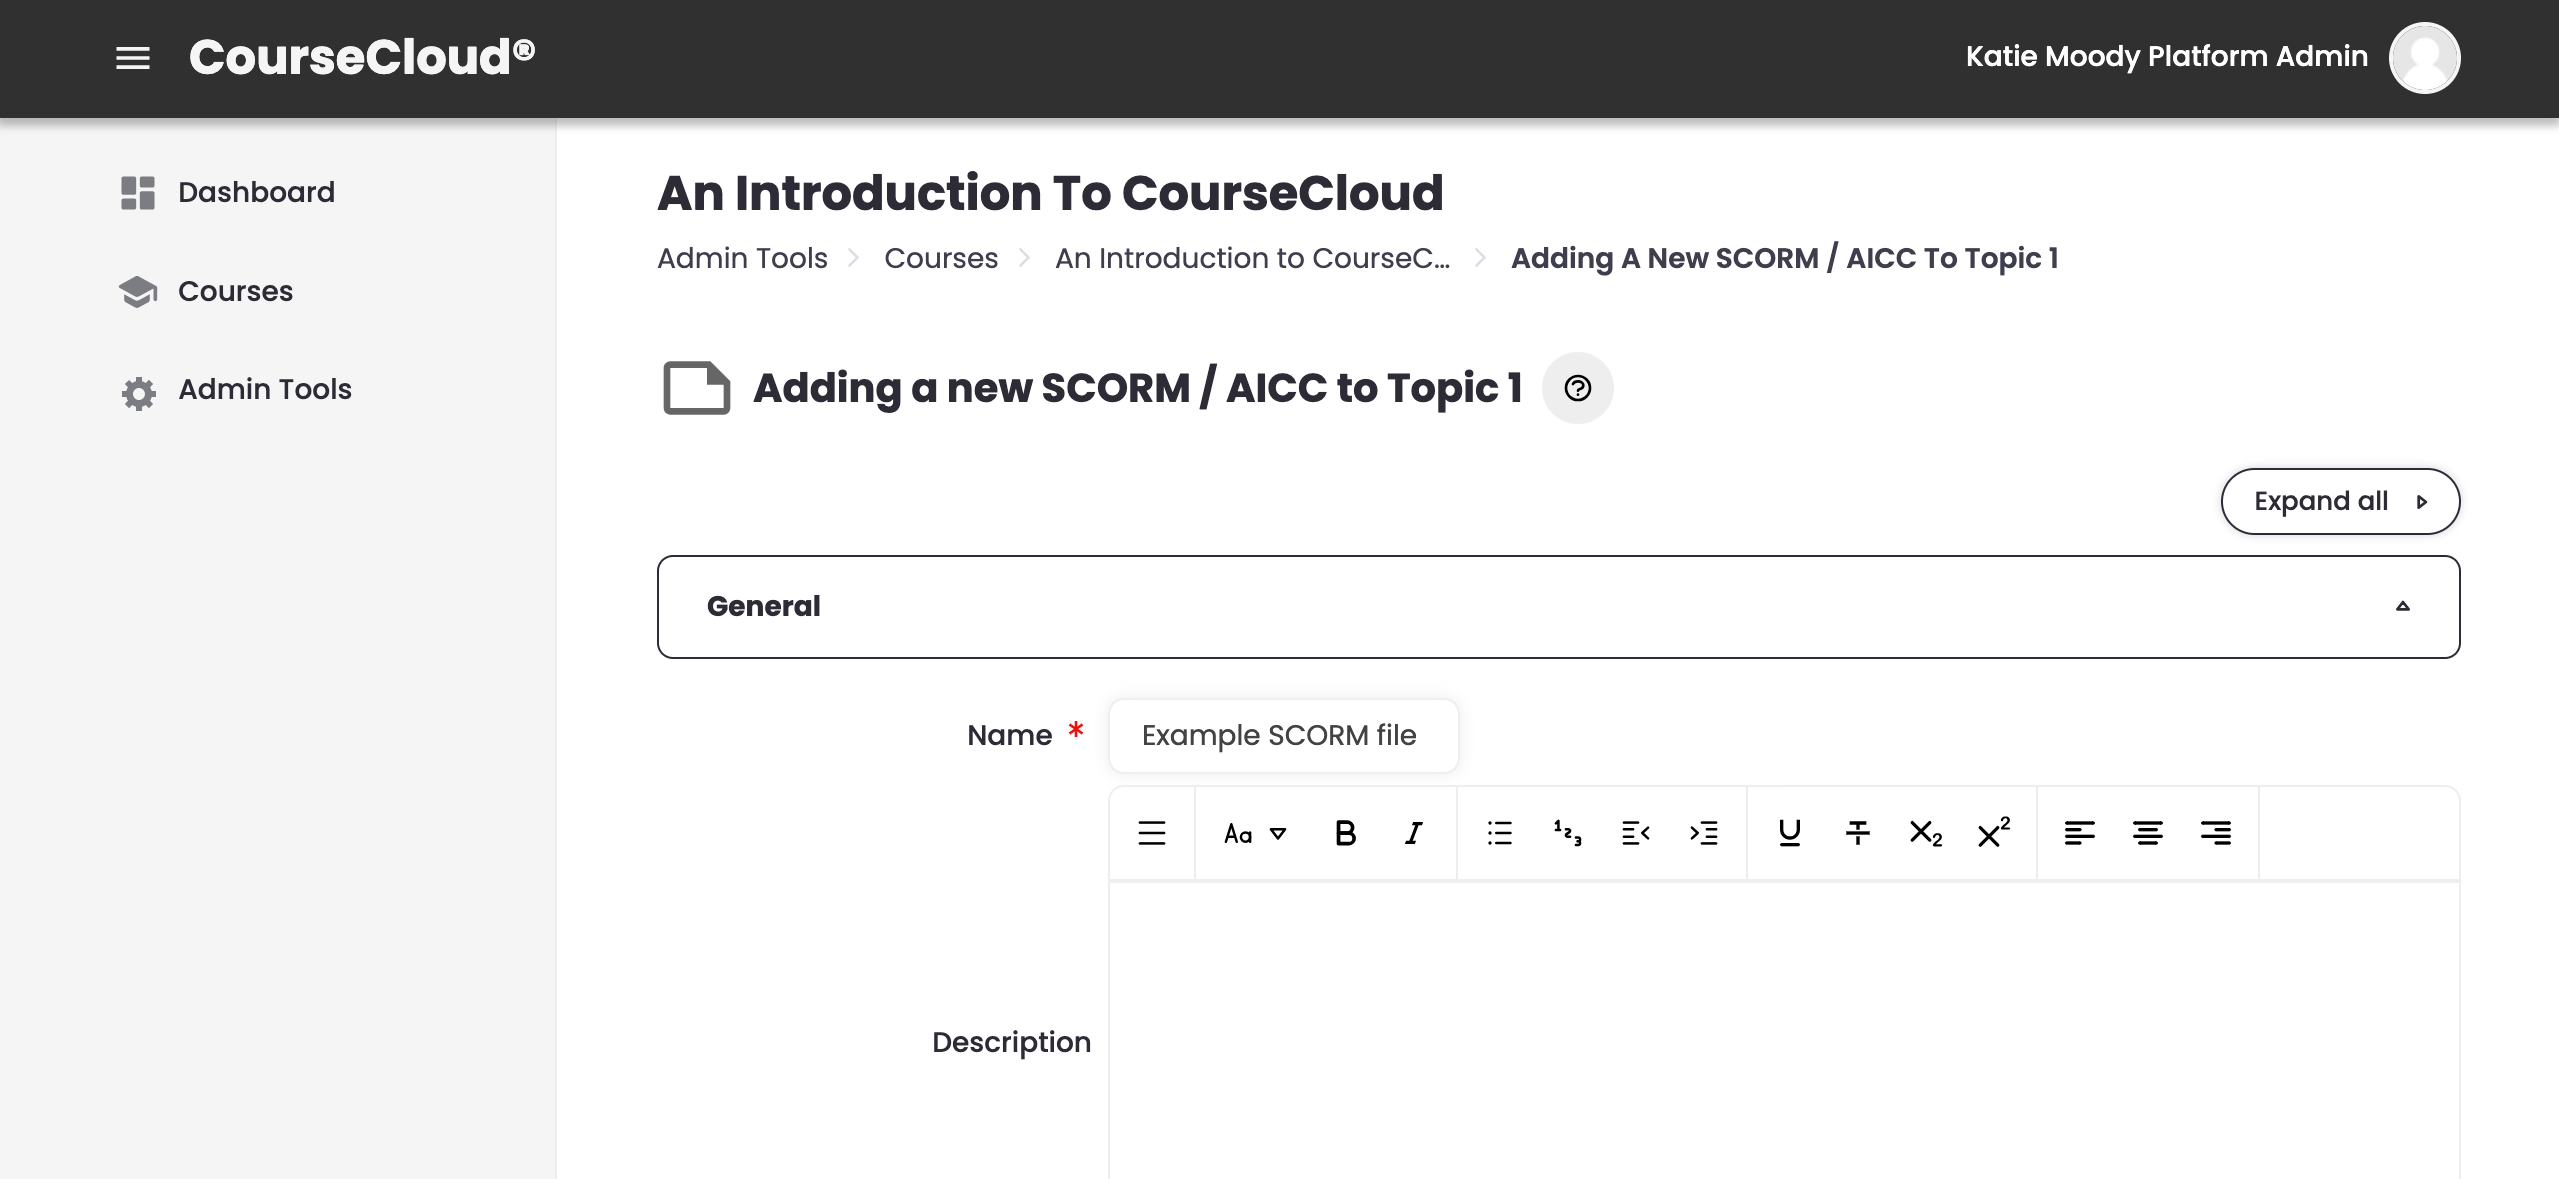Align text to the right
The width and height of the screenshot is (2559, 1179).
[2215, 833]
